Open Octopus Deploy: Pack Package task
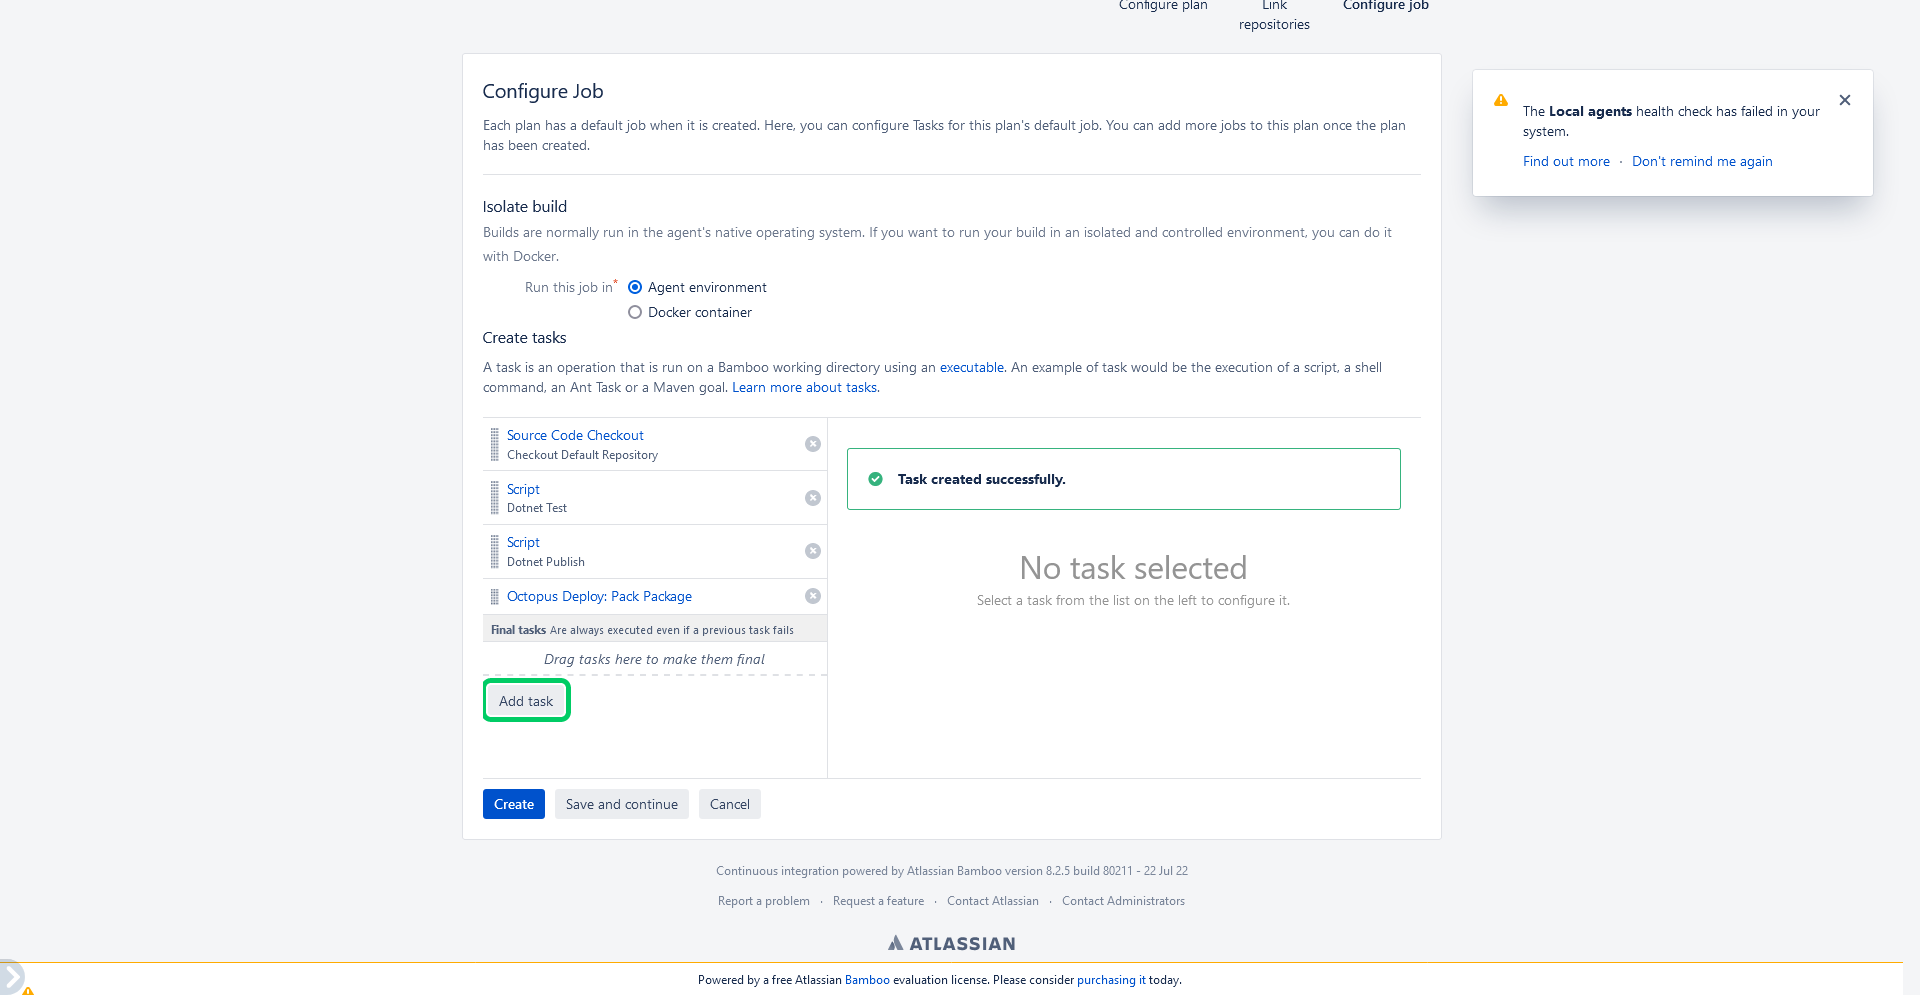 [599, 596]
